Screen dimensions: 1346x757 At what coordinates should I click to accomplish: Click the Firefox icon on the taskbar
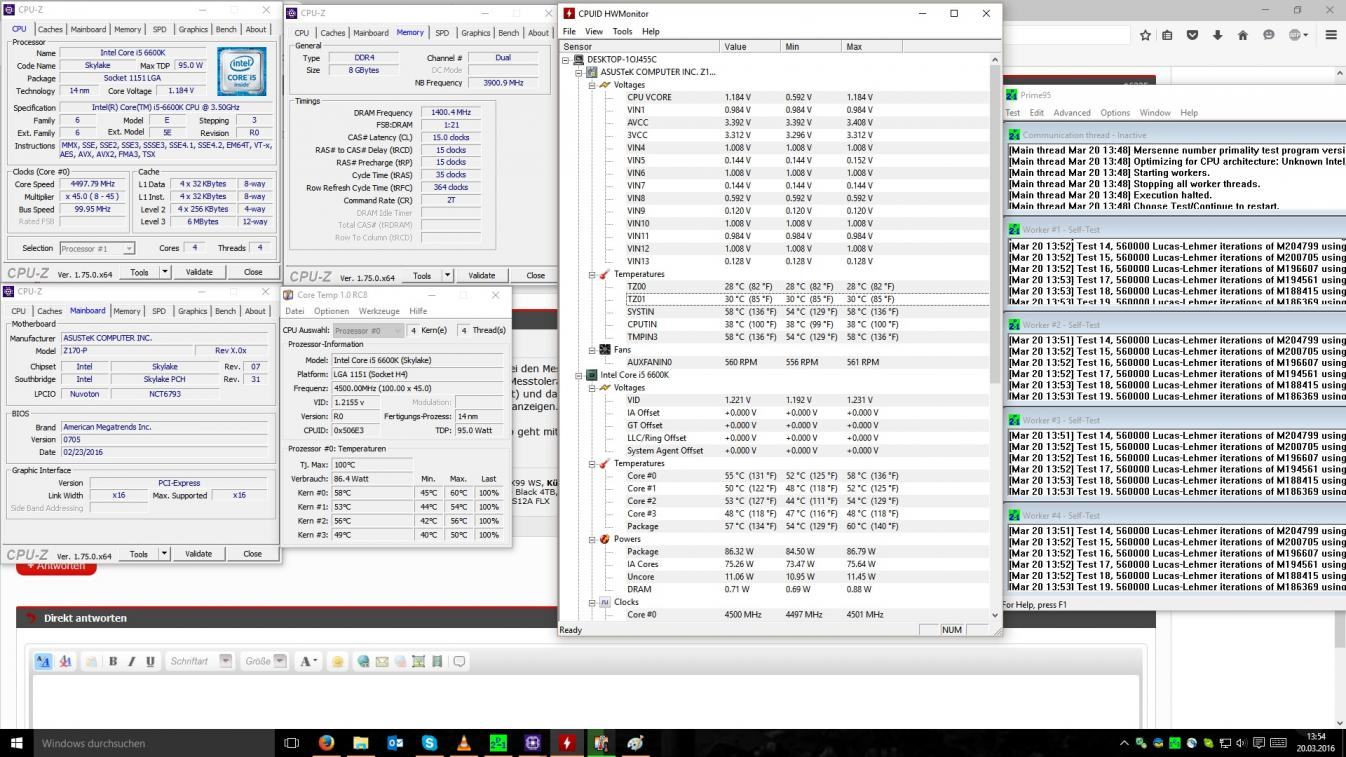point(326,743)
